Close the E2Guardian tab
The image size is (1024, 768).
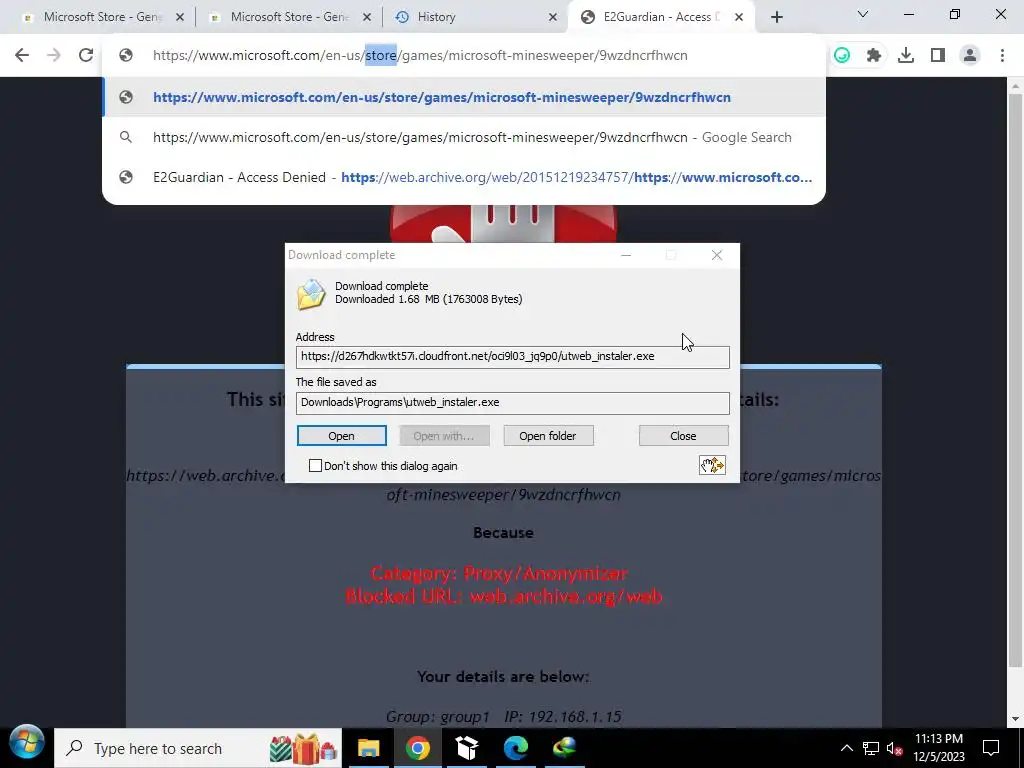click(739, 18)
